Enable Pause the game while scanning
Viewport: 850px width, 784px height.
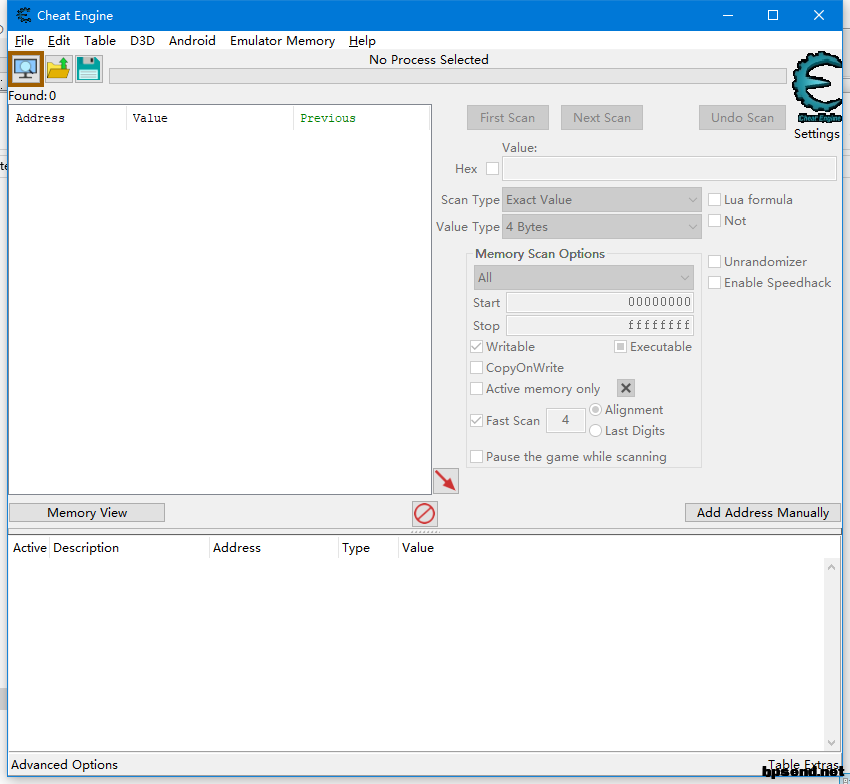[x=476, y=457]
